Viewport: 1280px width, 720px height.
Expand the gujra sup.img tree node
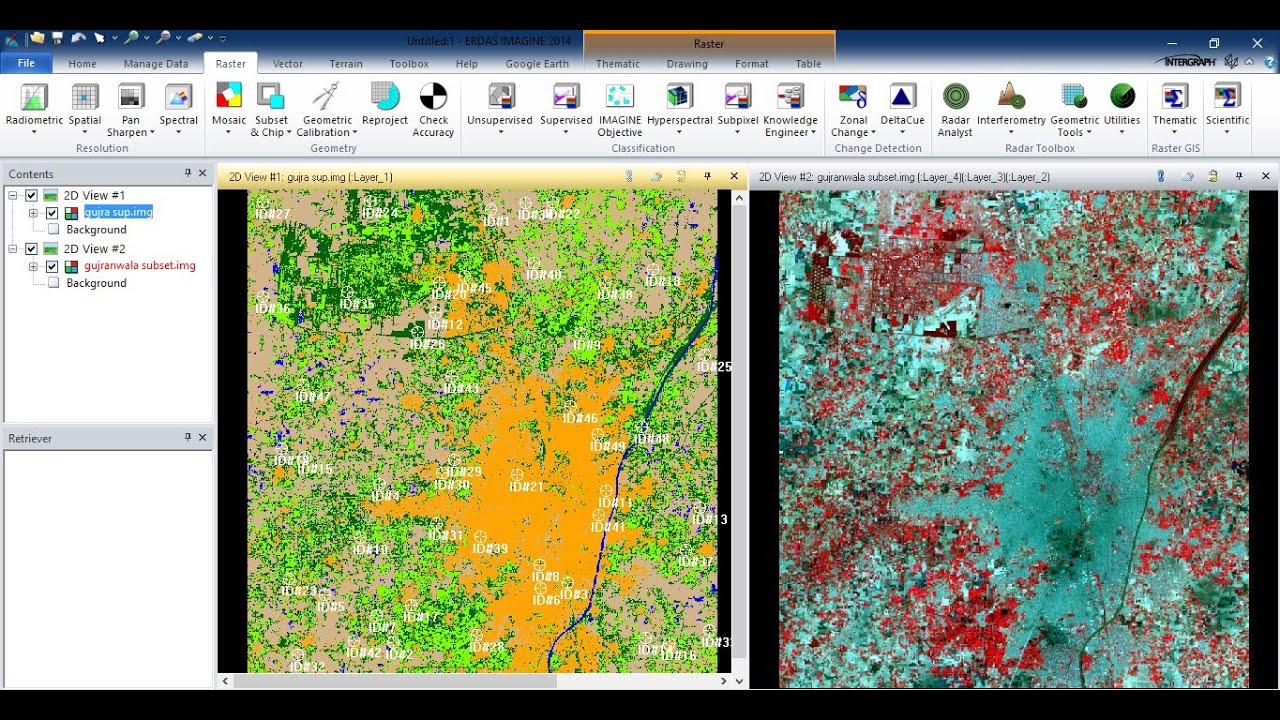(33, 212)
